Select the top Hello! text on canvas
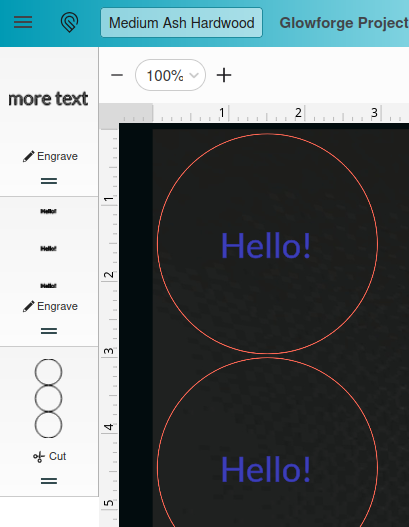Viewport: 409px width, 527px height. (x=265, y=246)
